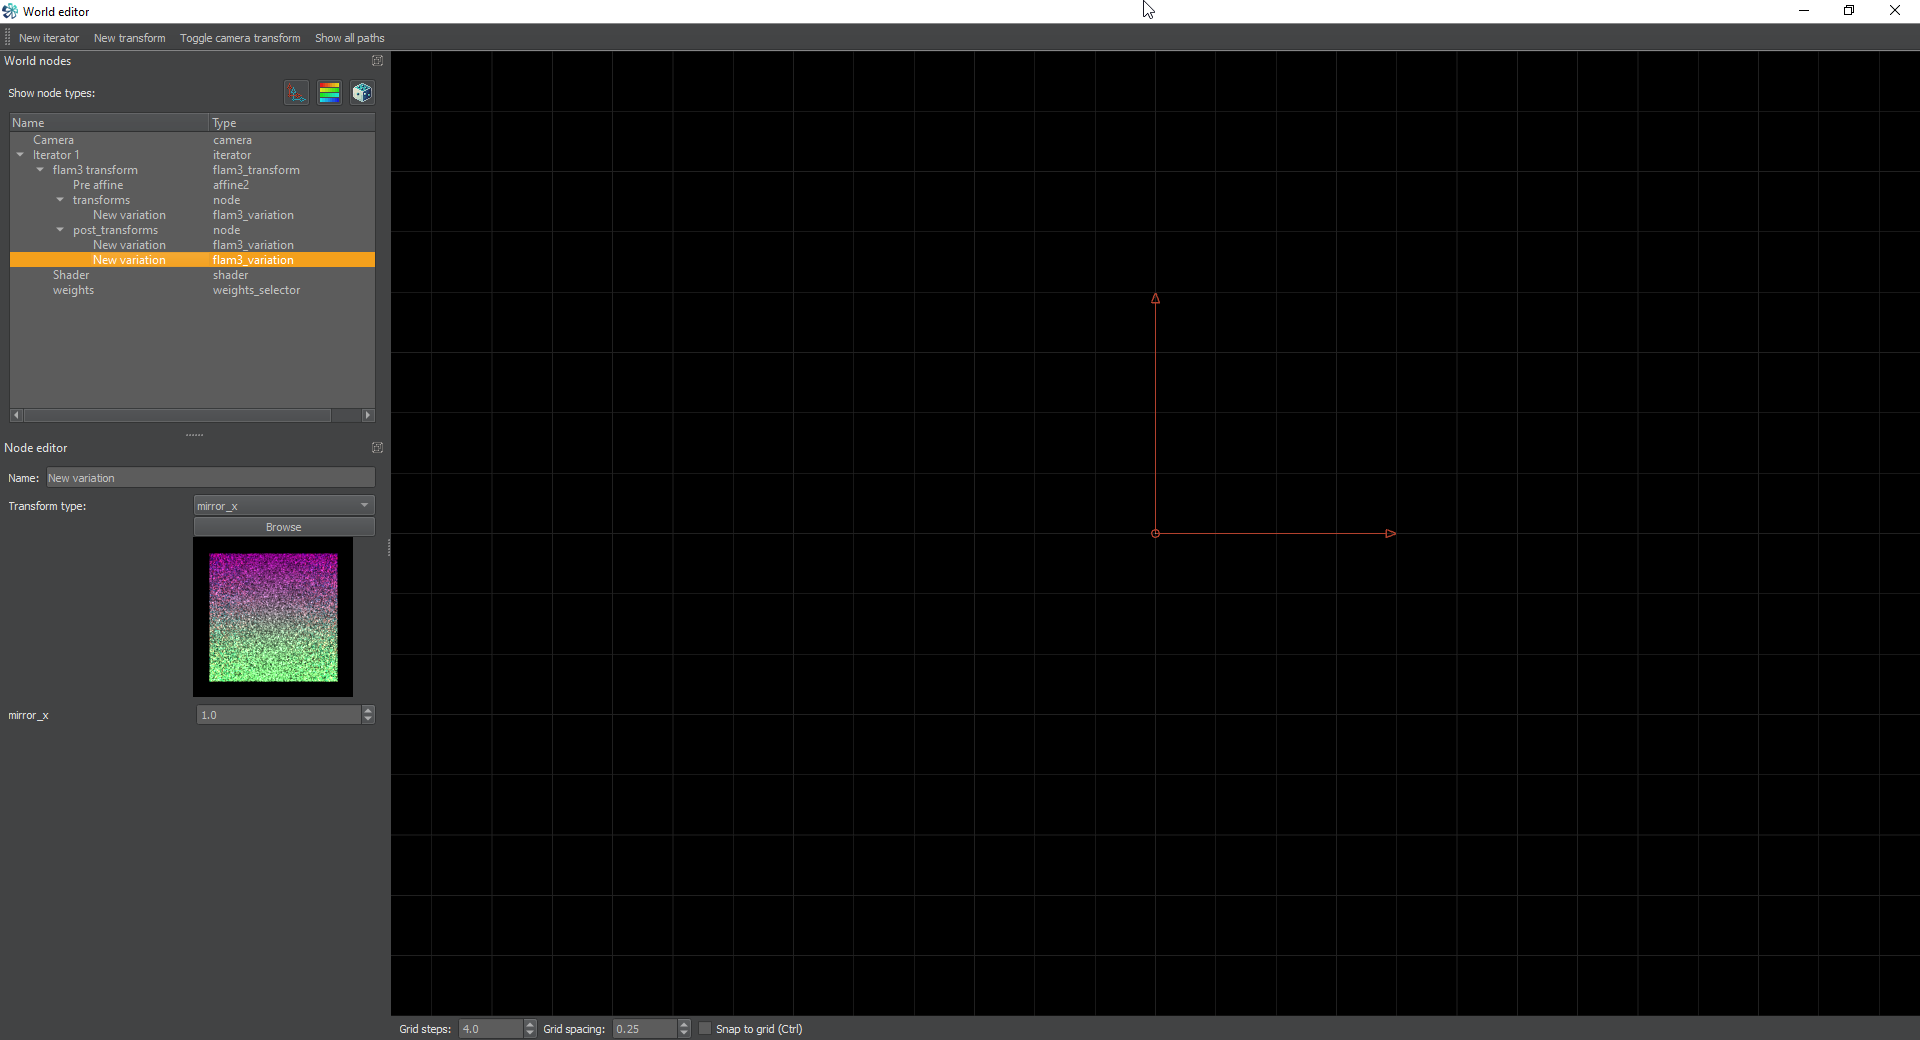This screenshot has width=1920, height=1040.
Task: Select the Pre affine tree row
Action: [192, 185]
